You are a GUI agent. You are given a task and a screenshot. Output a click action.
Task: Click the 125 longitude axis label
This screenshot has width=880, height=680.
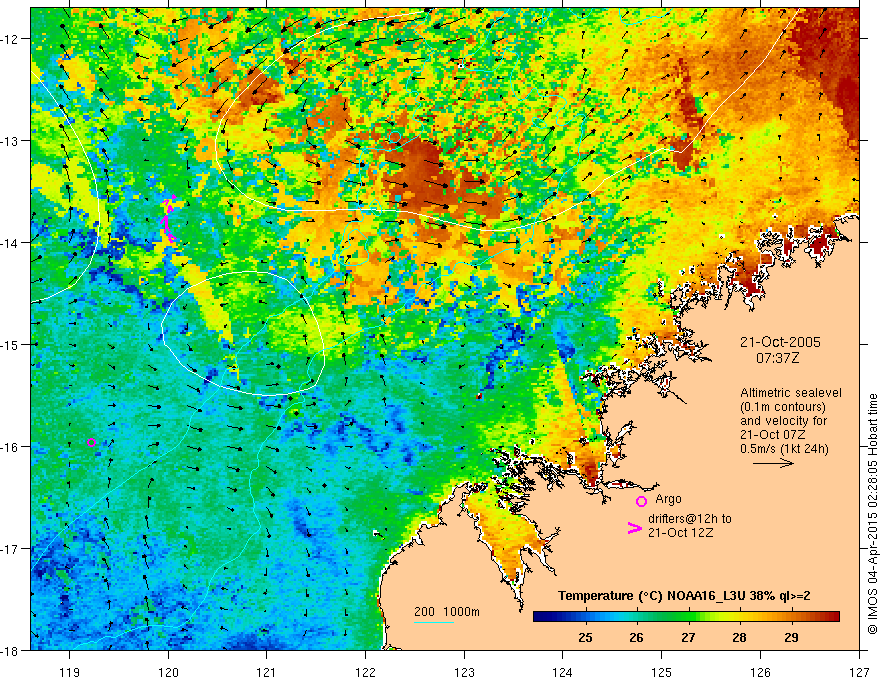(662, 672)
